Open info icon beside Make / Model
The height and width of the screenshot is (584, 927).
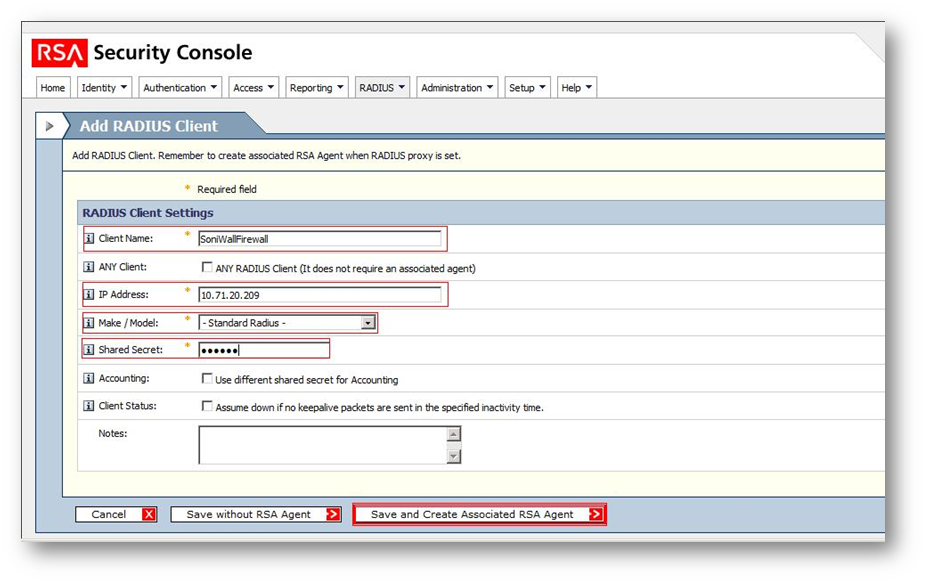89,323
